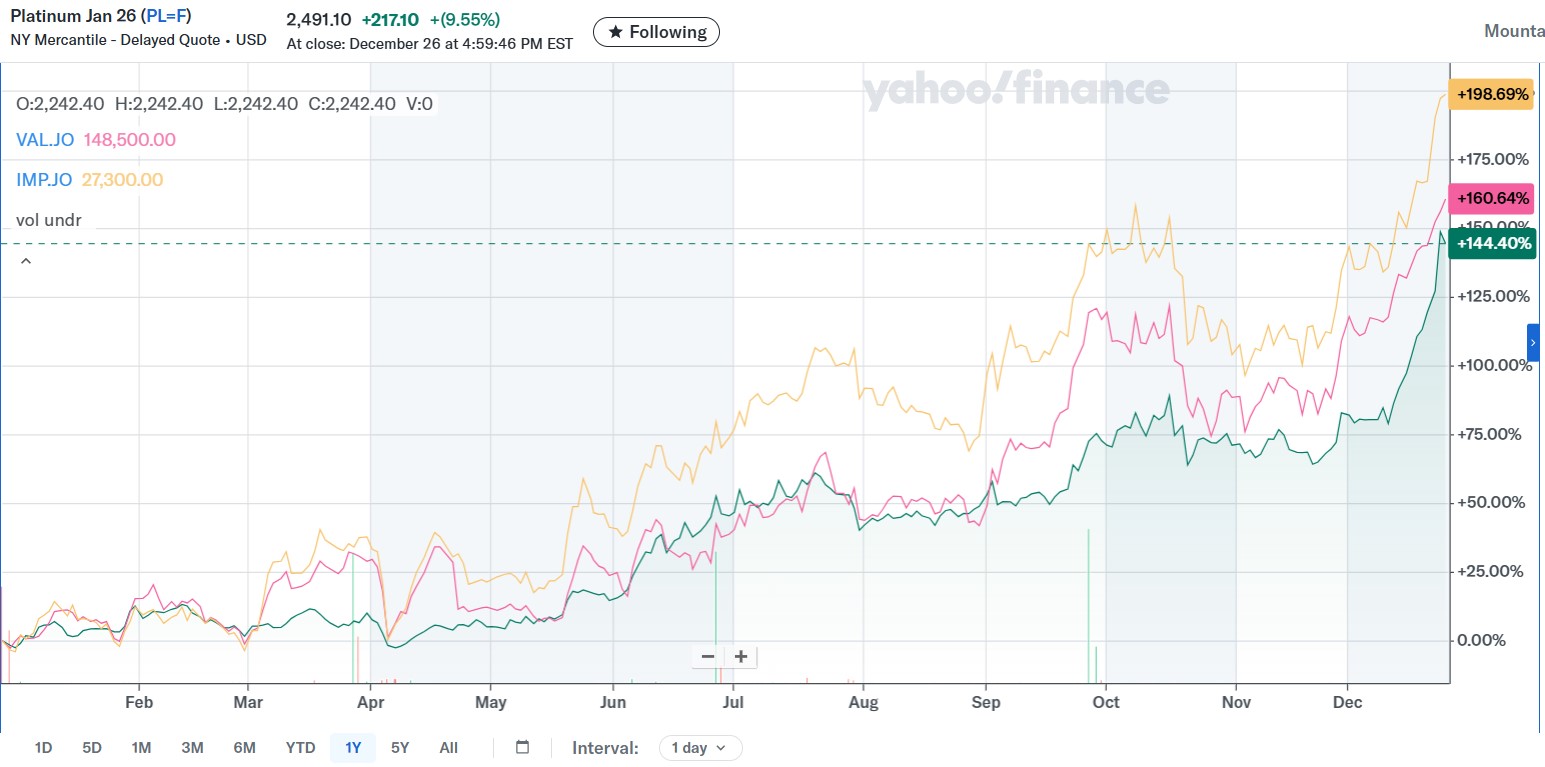Collapse the chart legend with caret
The image size is (1545, 767).
pos(26,261)
